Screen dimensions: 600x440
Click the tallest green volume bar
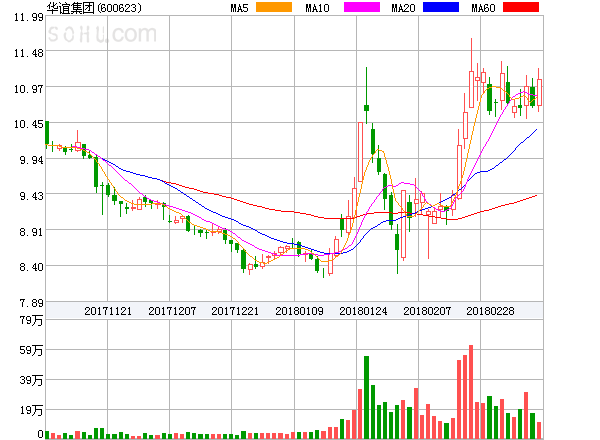tap(366, 397)
